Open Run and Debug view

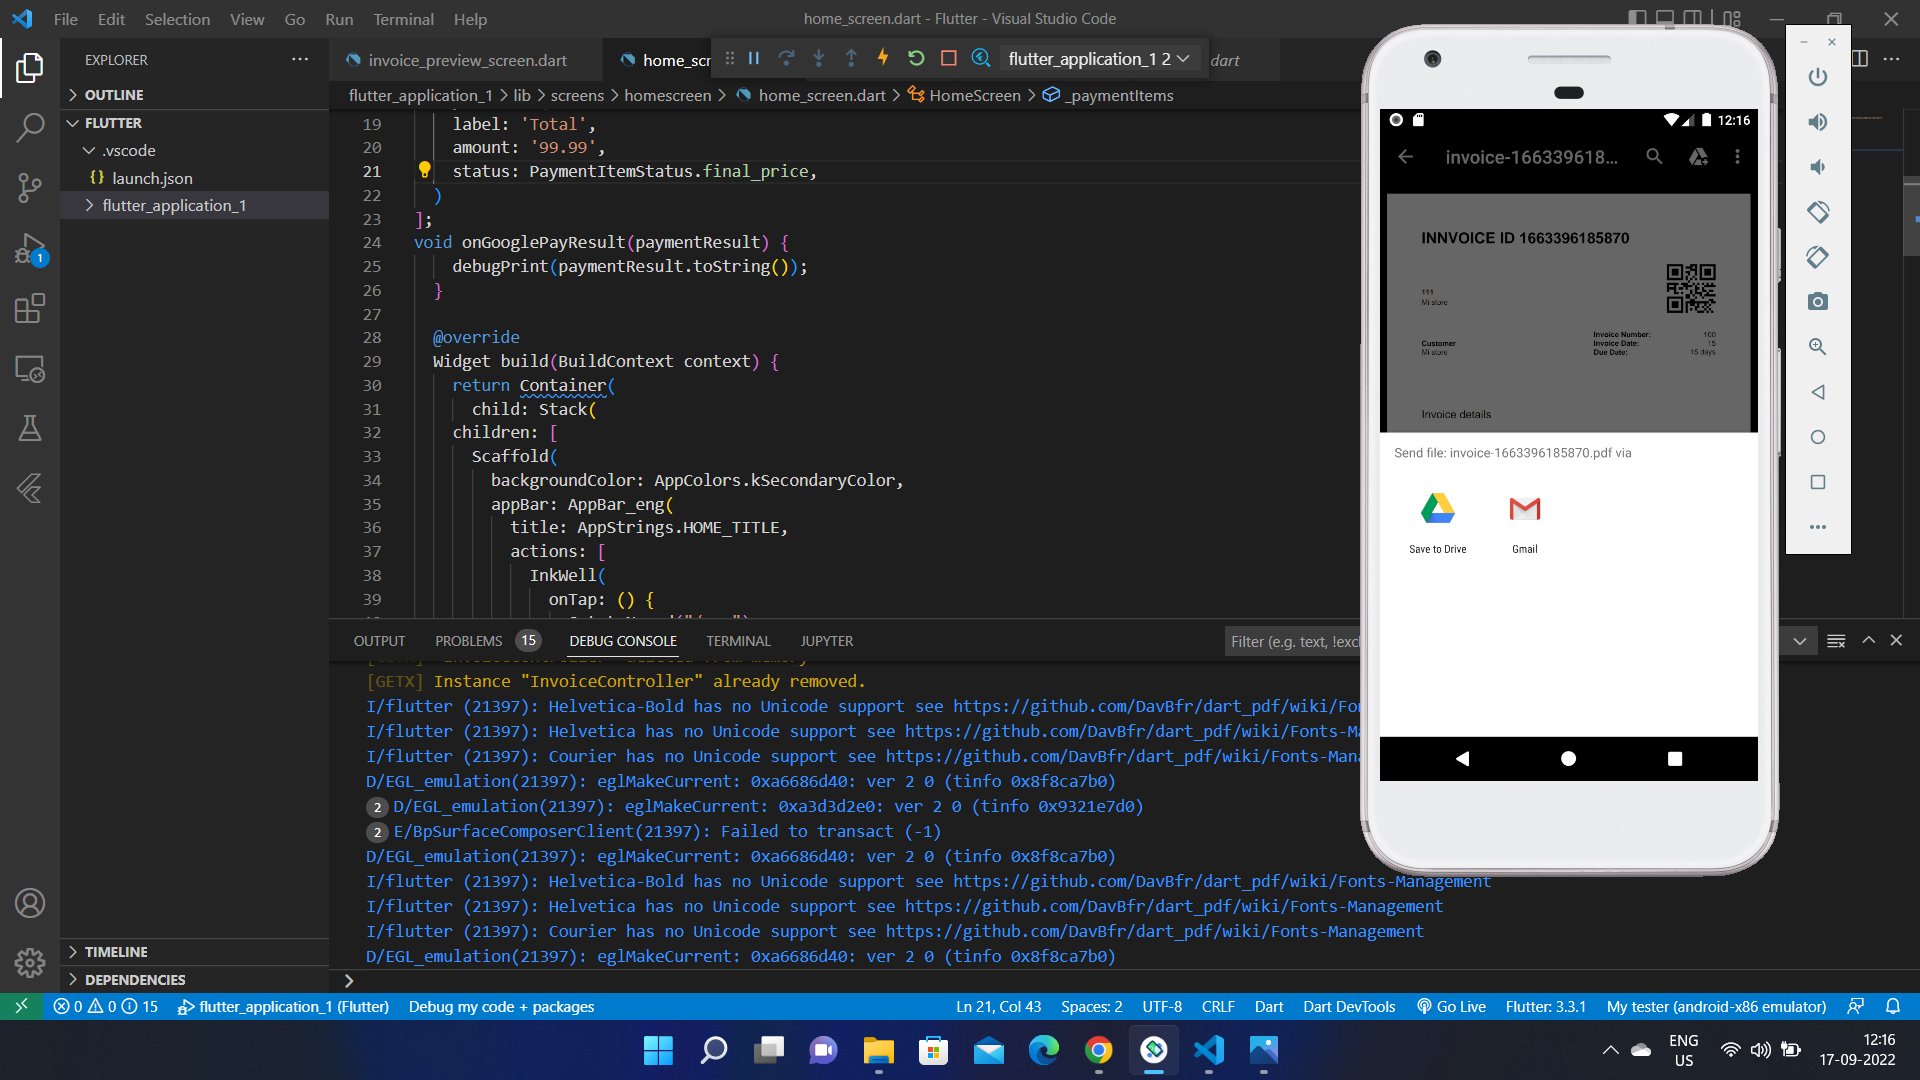(x=30, y=248)
